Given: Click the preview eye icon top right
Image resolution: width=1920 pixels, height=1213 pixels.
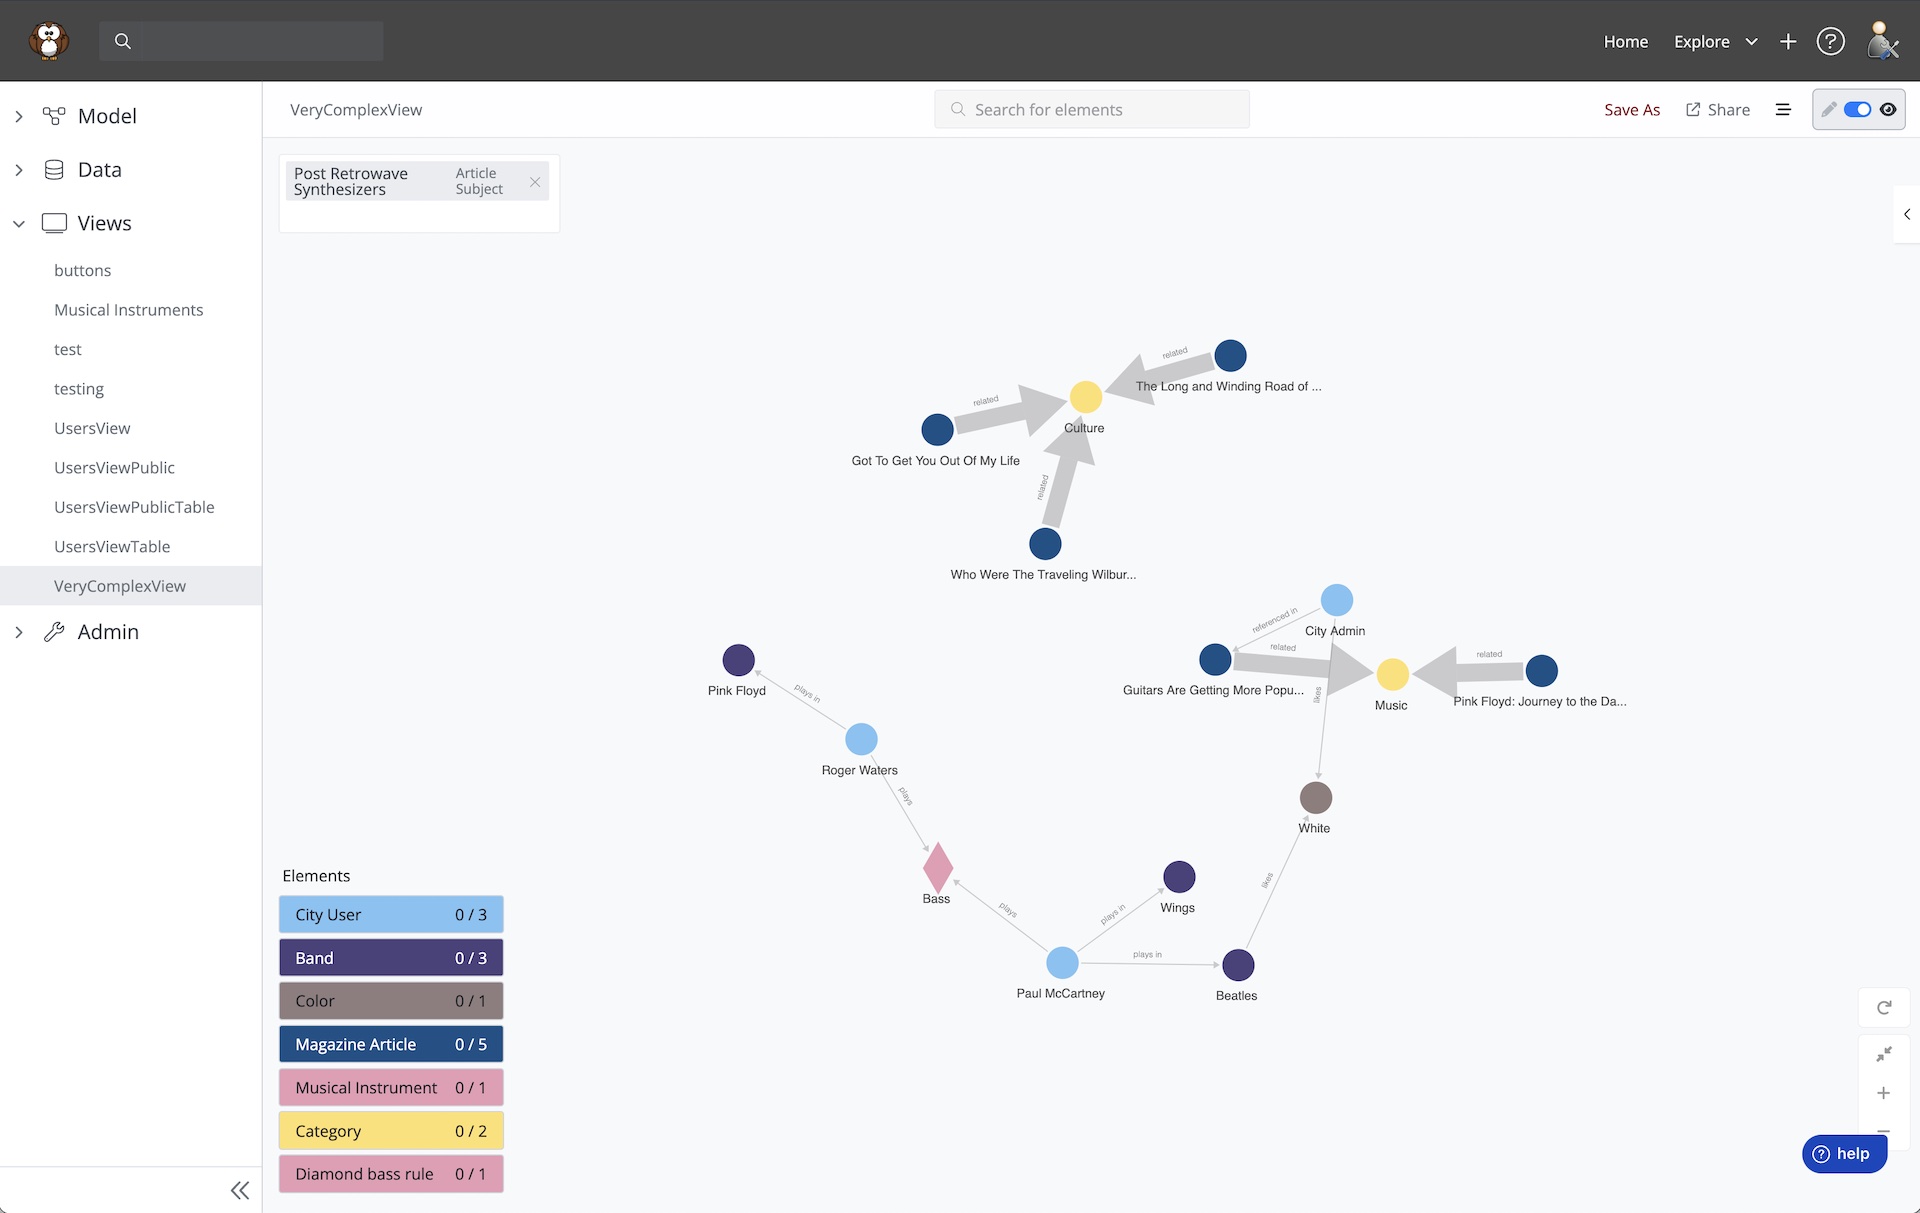Looking at the screenshot, I should click(1888, 109).
